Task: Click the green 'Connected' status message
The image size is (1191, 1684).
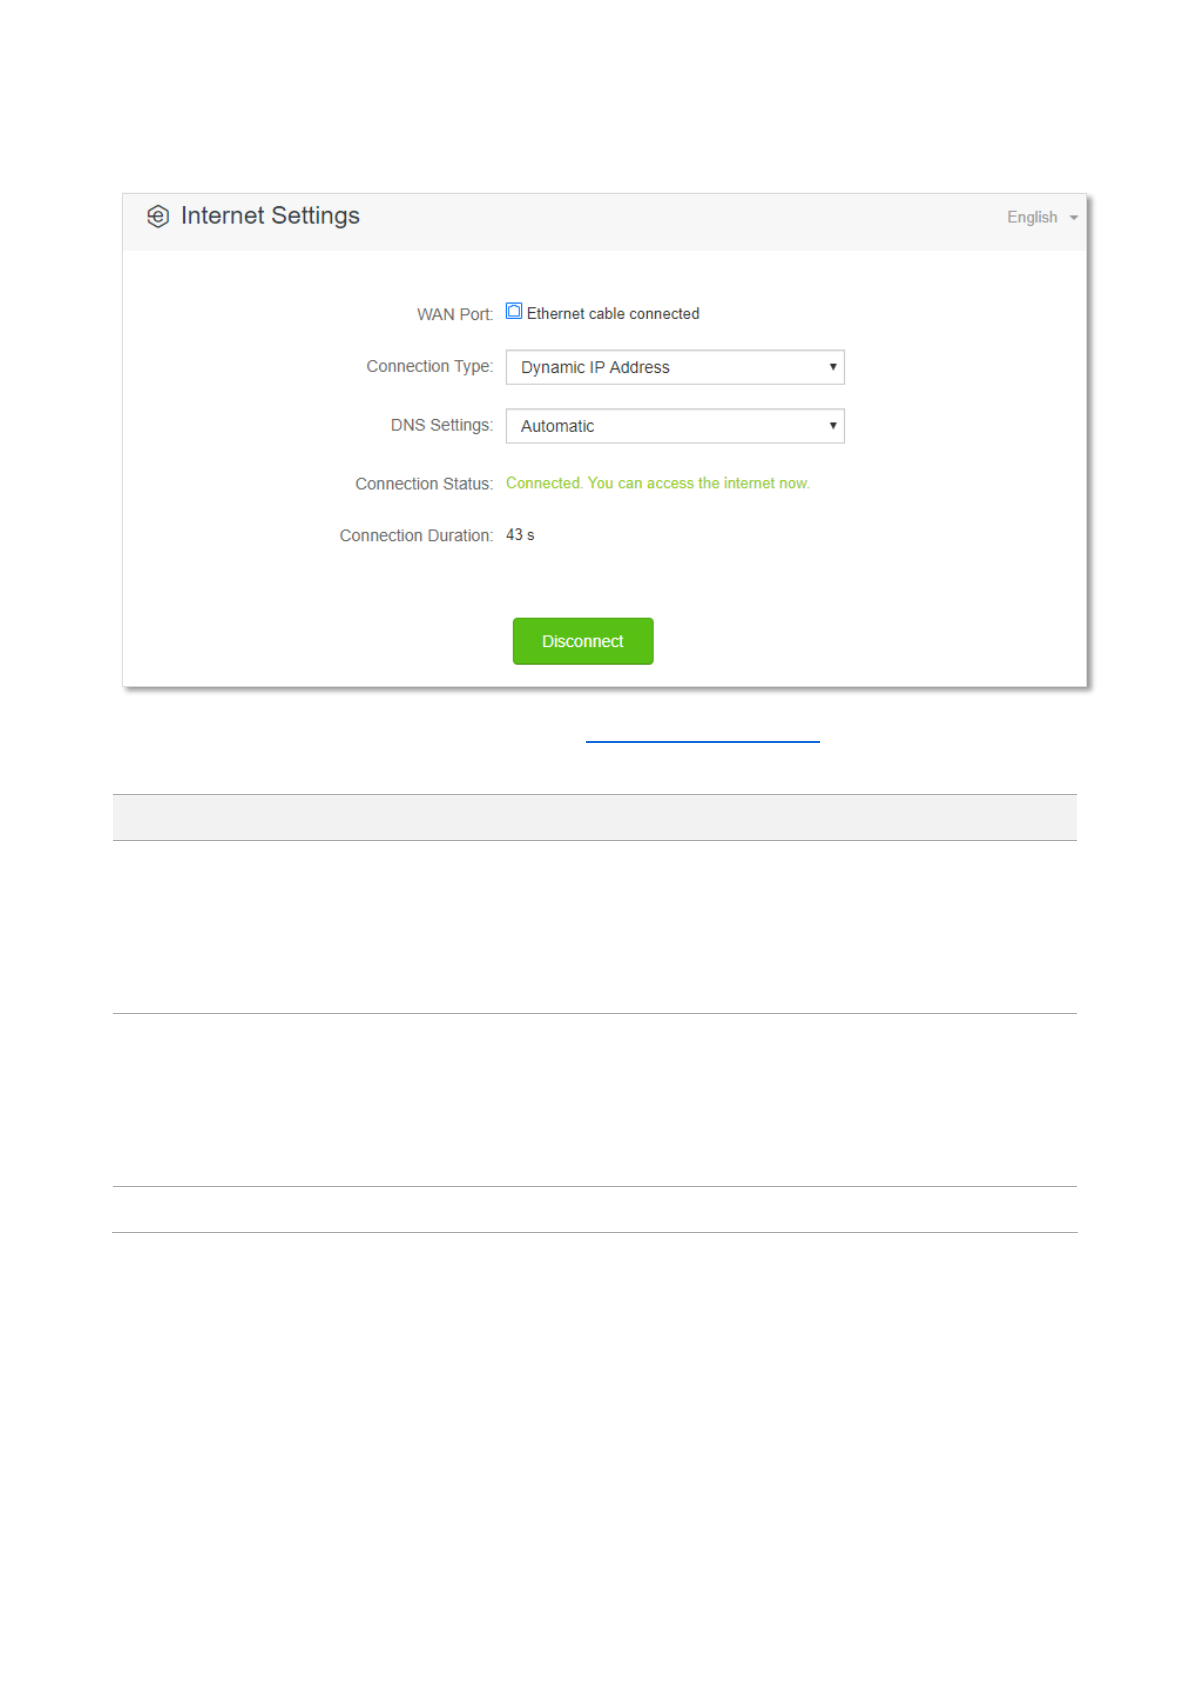Action: coord(658,483)
